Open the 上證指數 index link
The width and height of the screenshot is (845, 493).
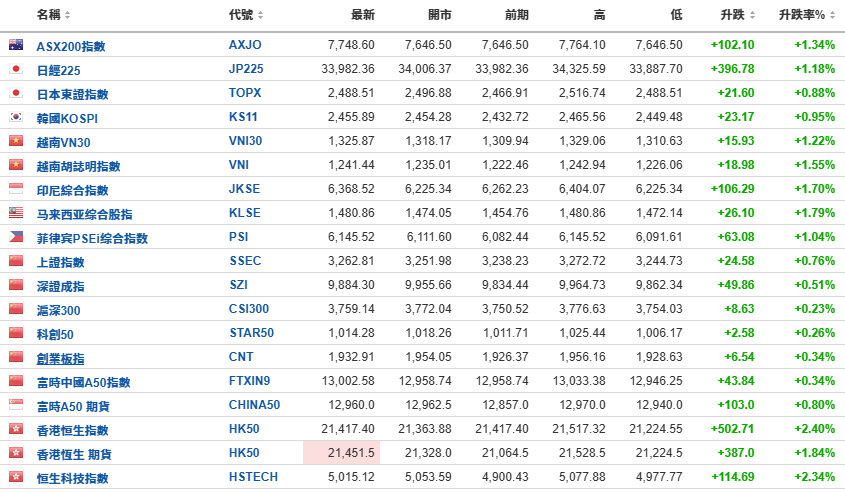click(60, 262)
